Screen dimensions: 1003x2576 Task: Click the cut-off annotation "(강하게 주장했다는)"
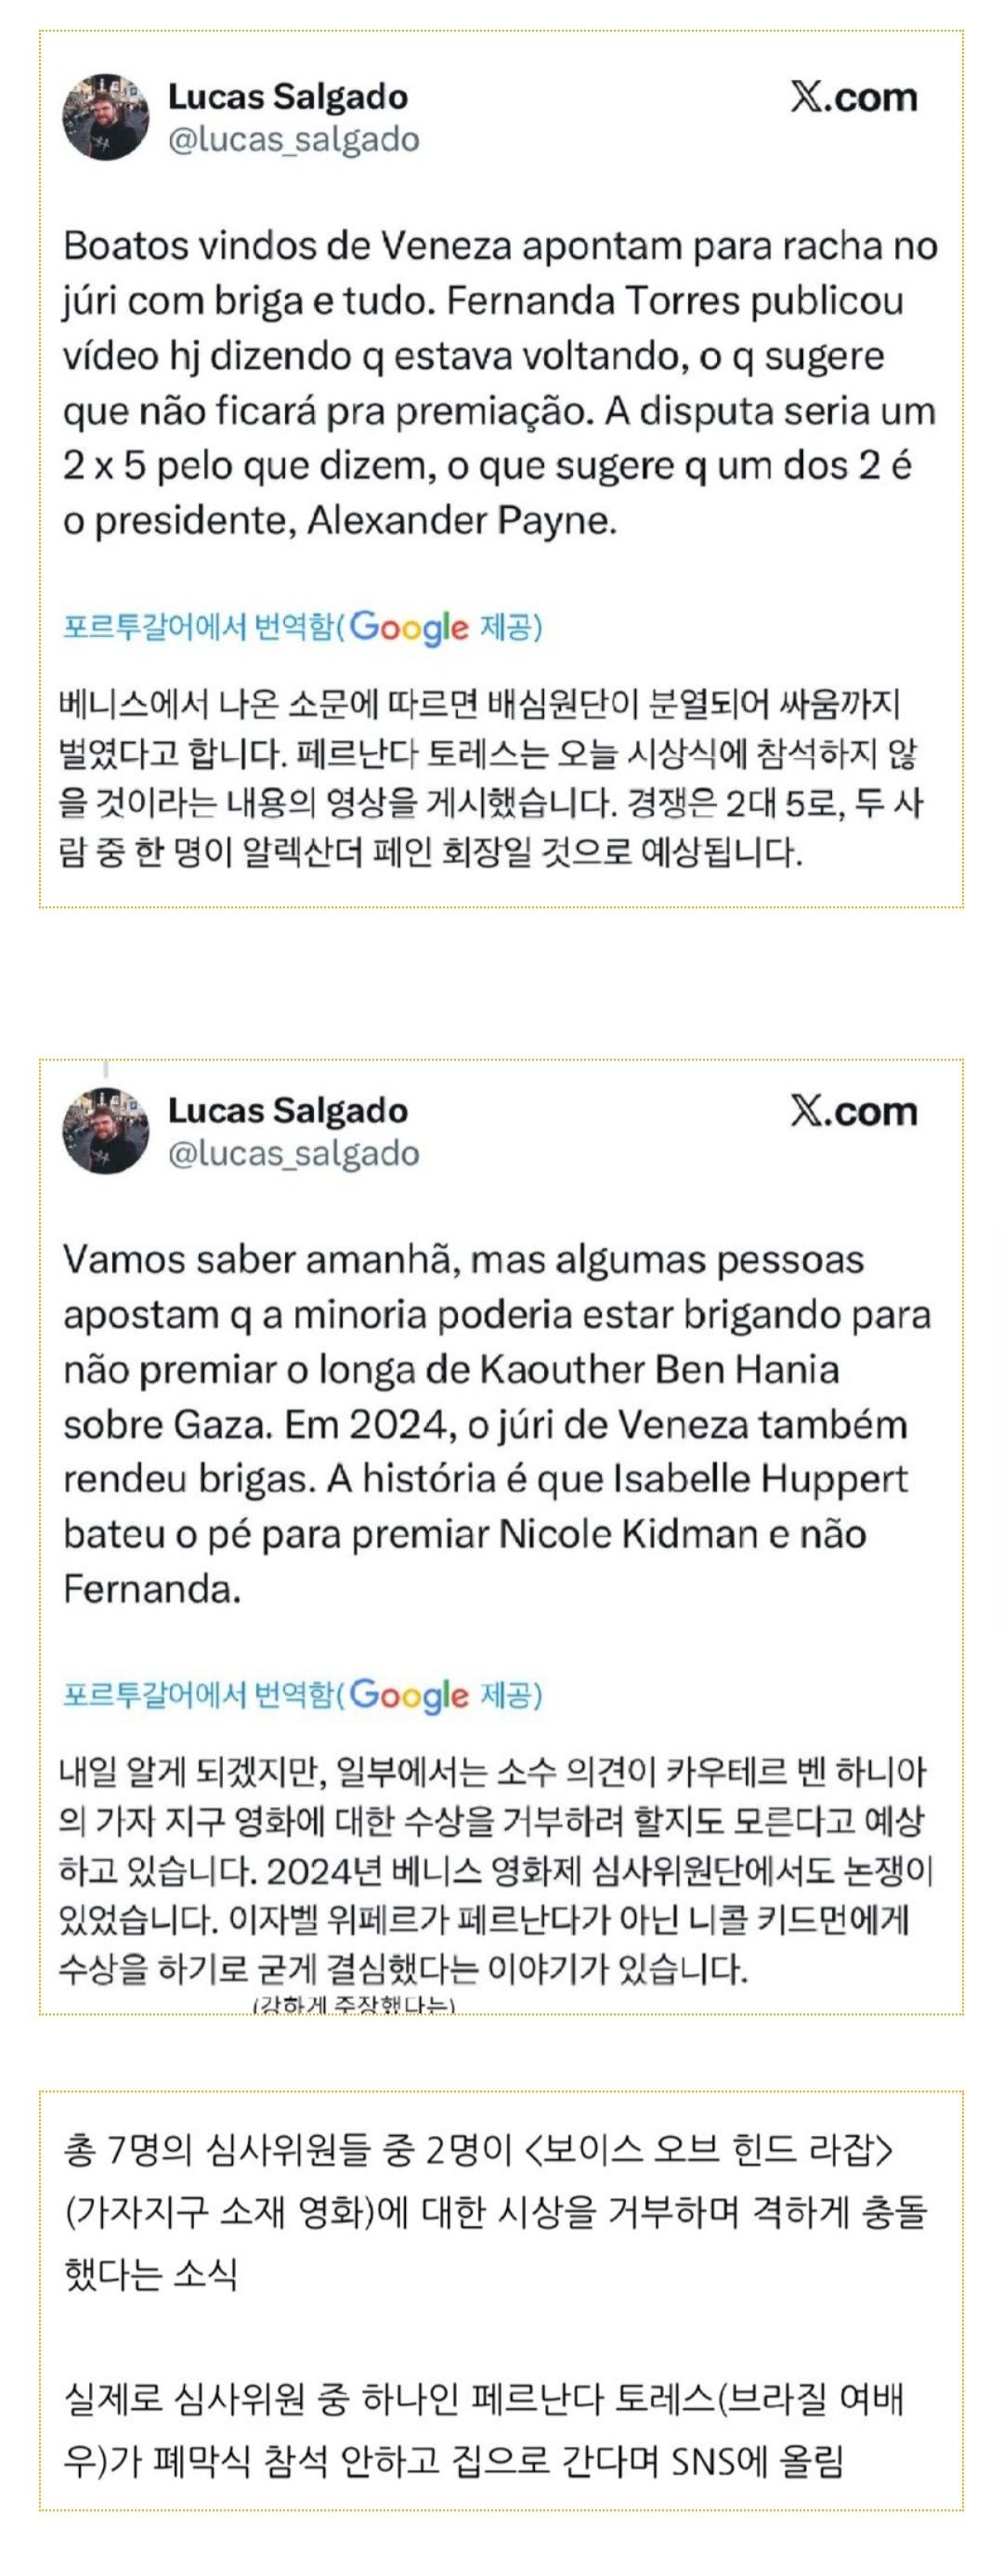click(354, 2004)
